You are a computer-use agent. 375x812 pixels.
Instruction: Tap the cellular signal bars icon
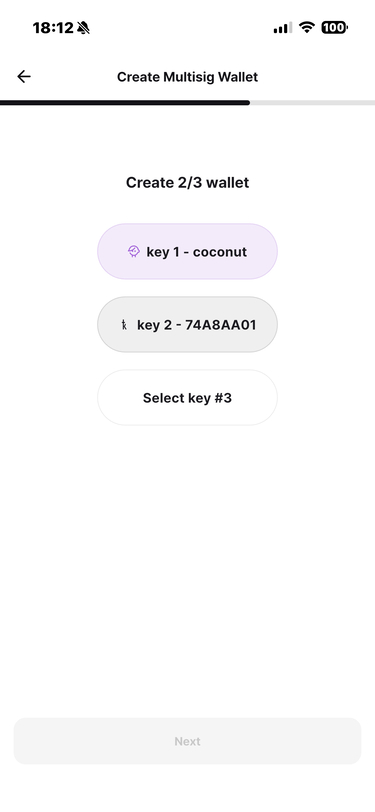(283, 28)
